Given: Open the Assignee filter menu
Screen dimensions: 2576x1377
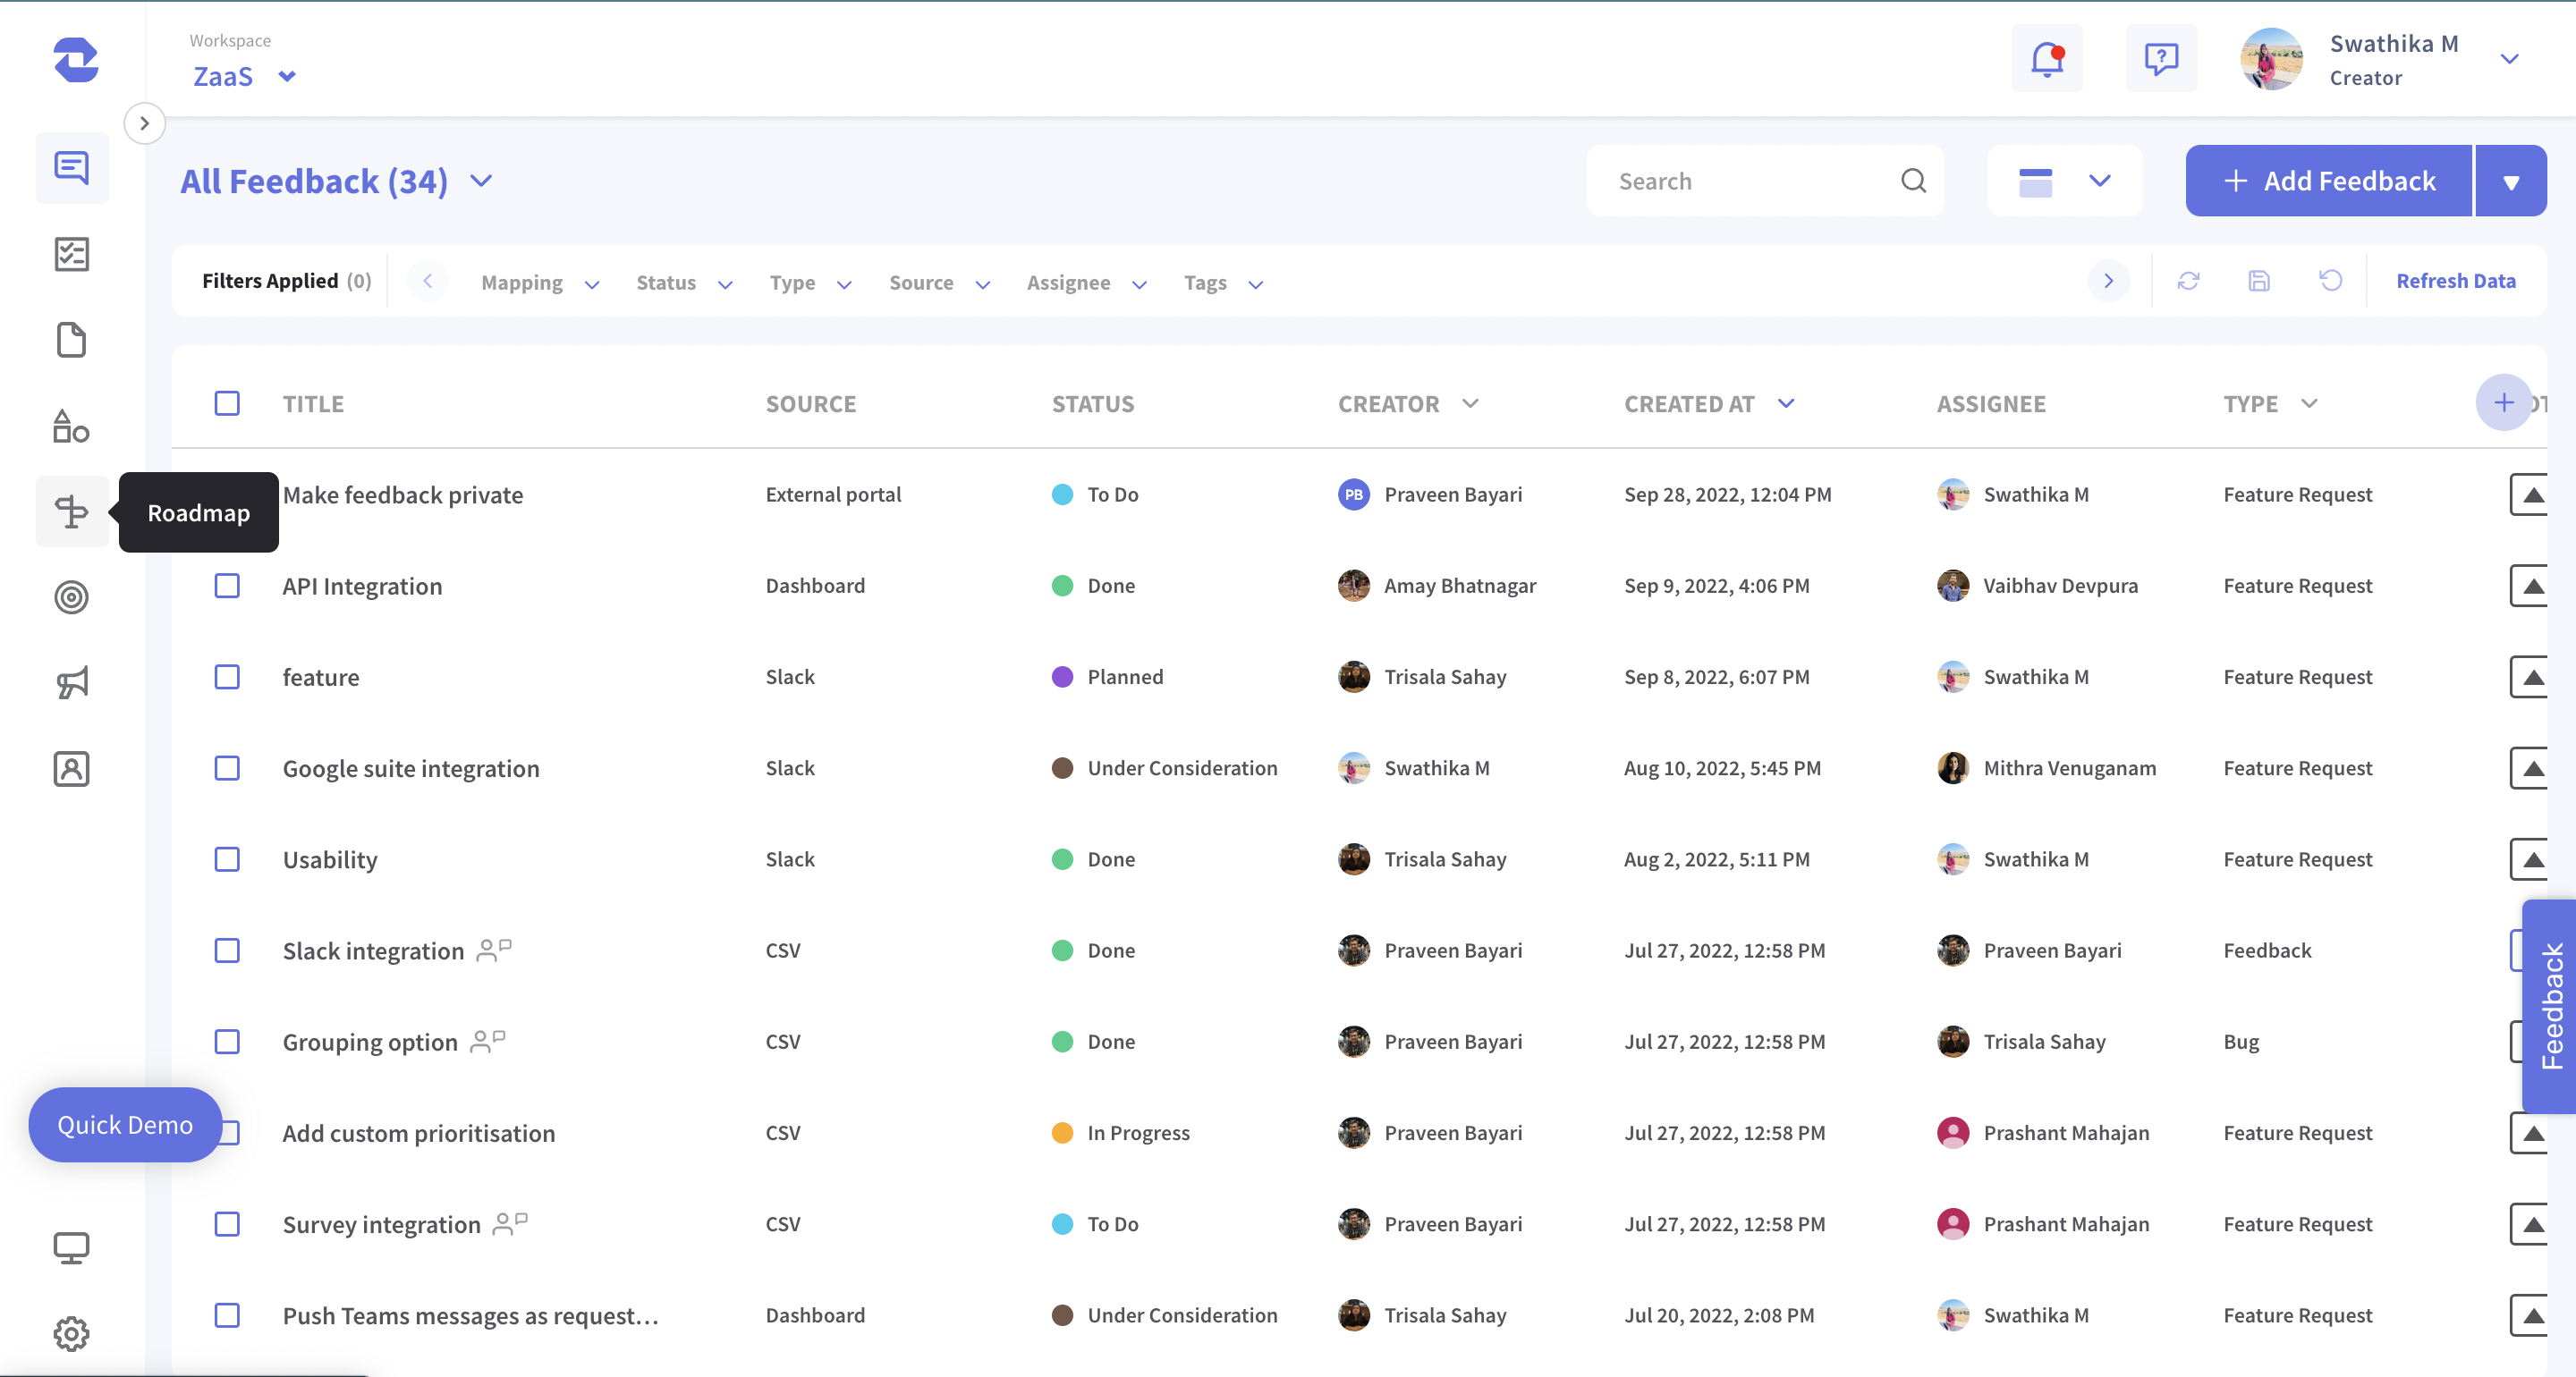Looking at the screenshot, I should click(1086, 283).
